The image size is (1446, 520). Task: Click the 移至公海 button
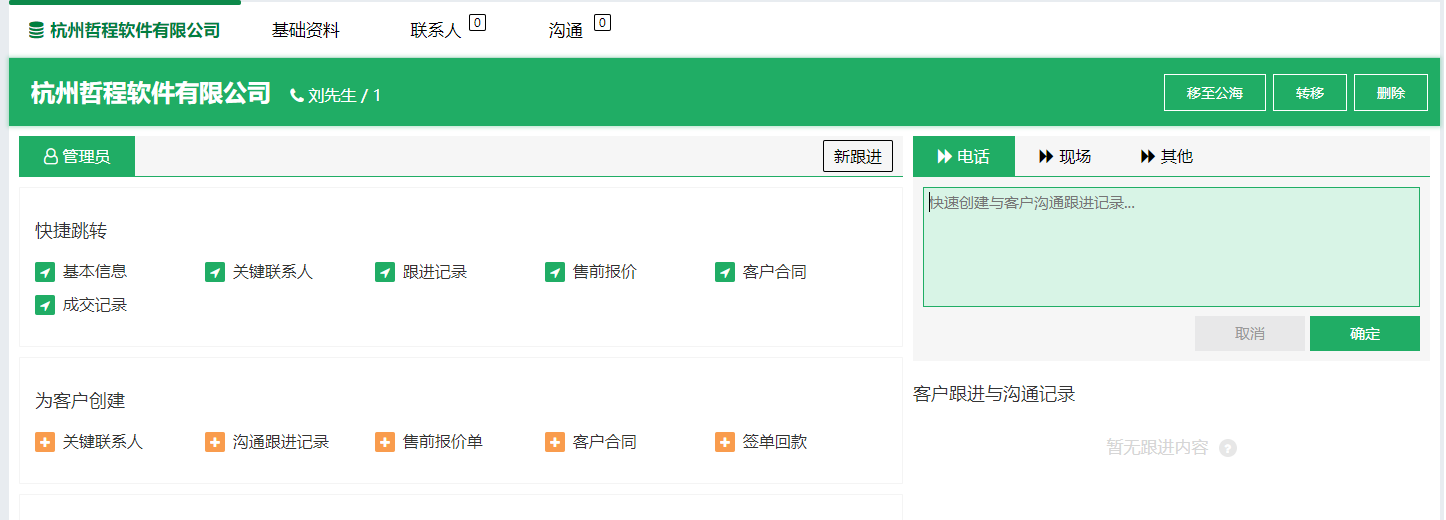[1215, 93]
